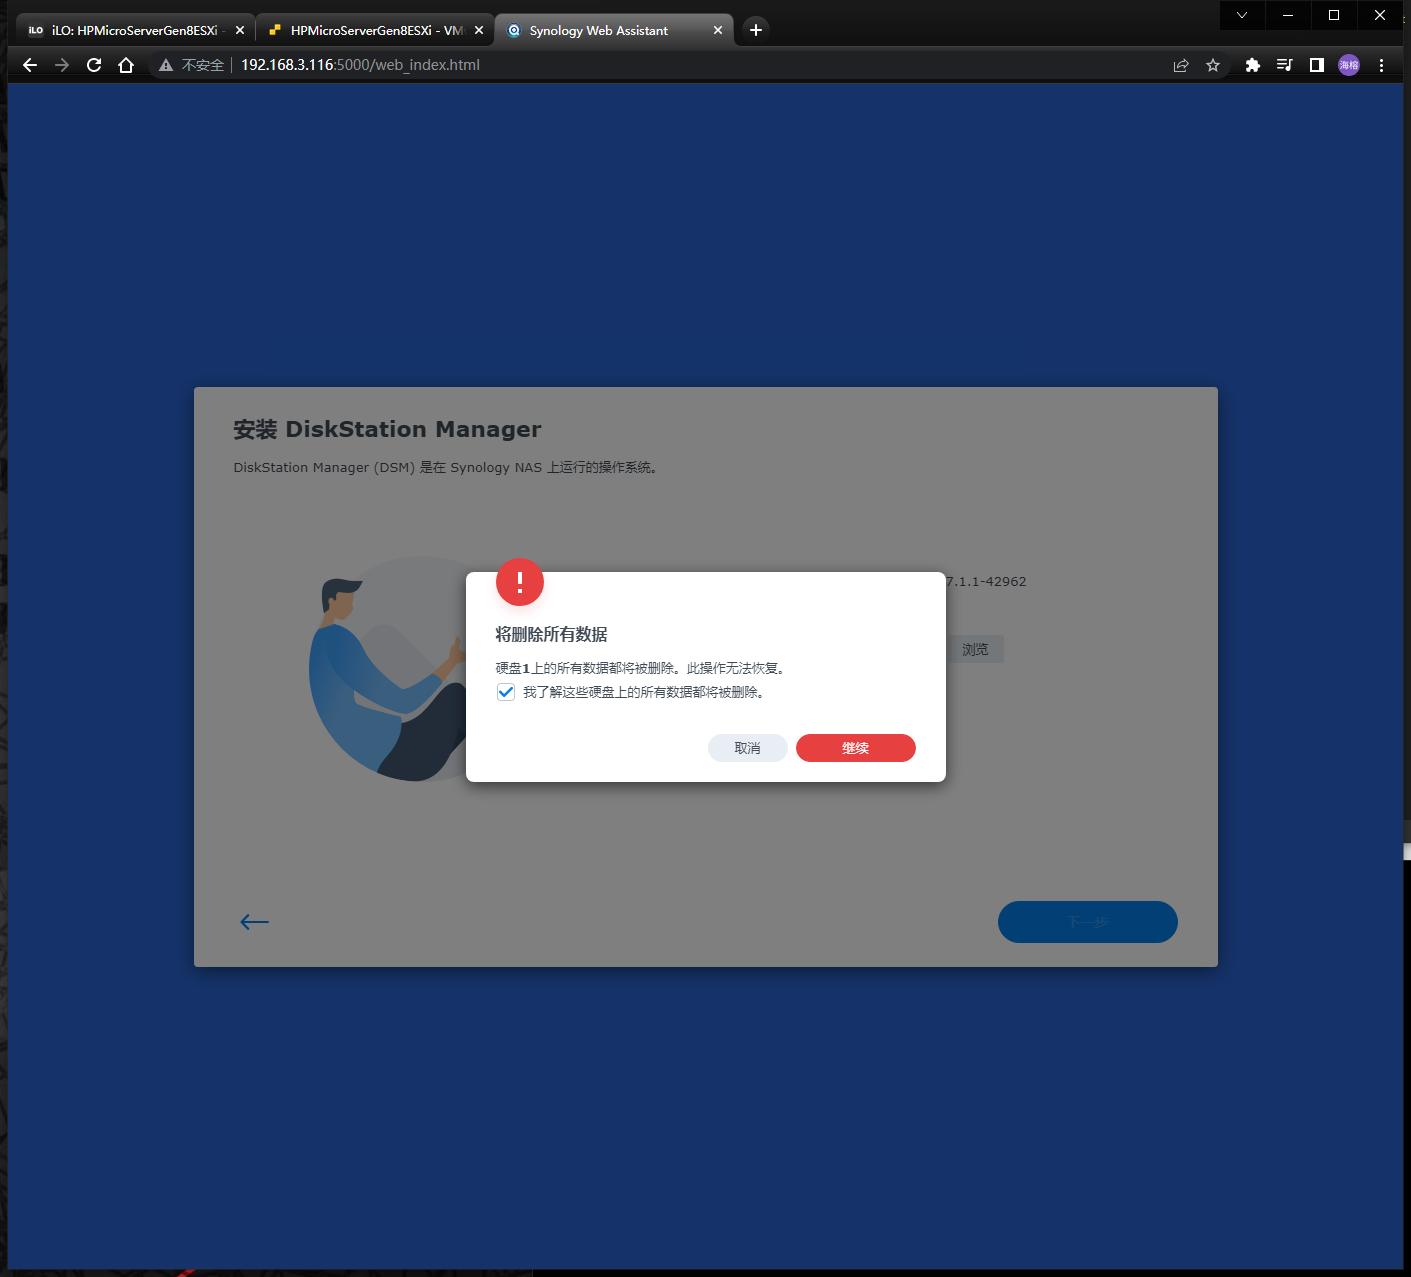Share this page via share icon

point(1181,65)
